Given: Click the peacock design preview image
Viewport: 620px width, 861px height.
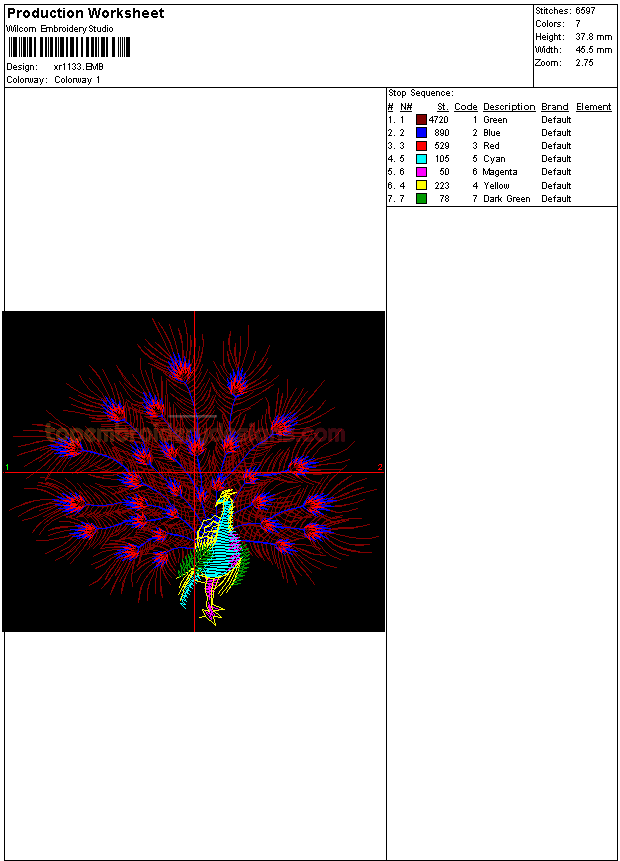Looking at the screenshot, I should click(x=194, y=471).
